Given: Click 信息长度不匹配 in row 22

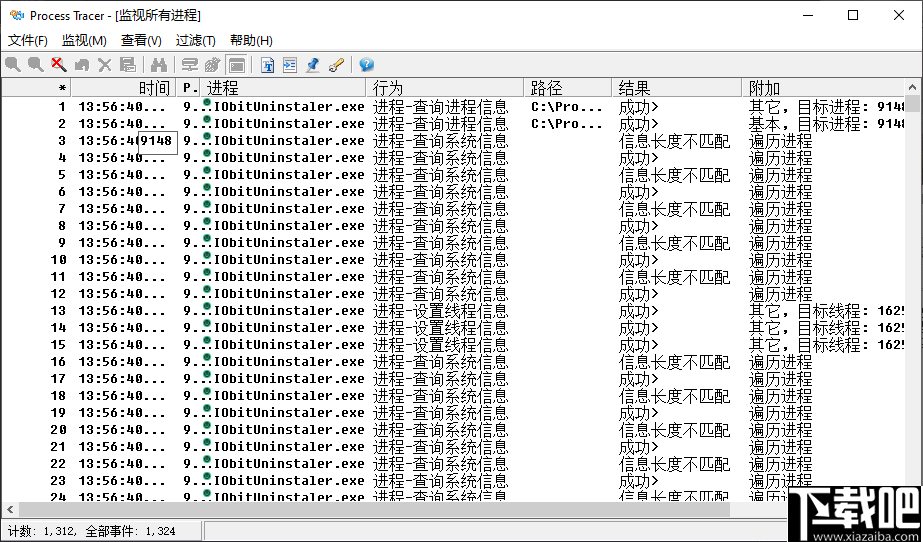Looking at the screenshot, I should (x=674, y=464).
